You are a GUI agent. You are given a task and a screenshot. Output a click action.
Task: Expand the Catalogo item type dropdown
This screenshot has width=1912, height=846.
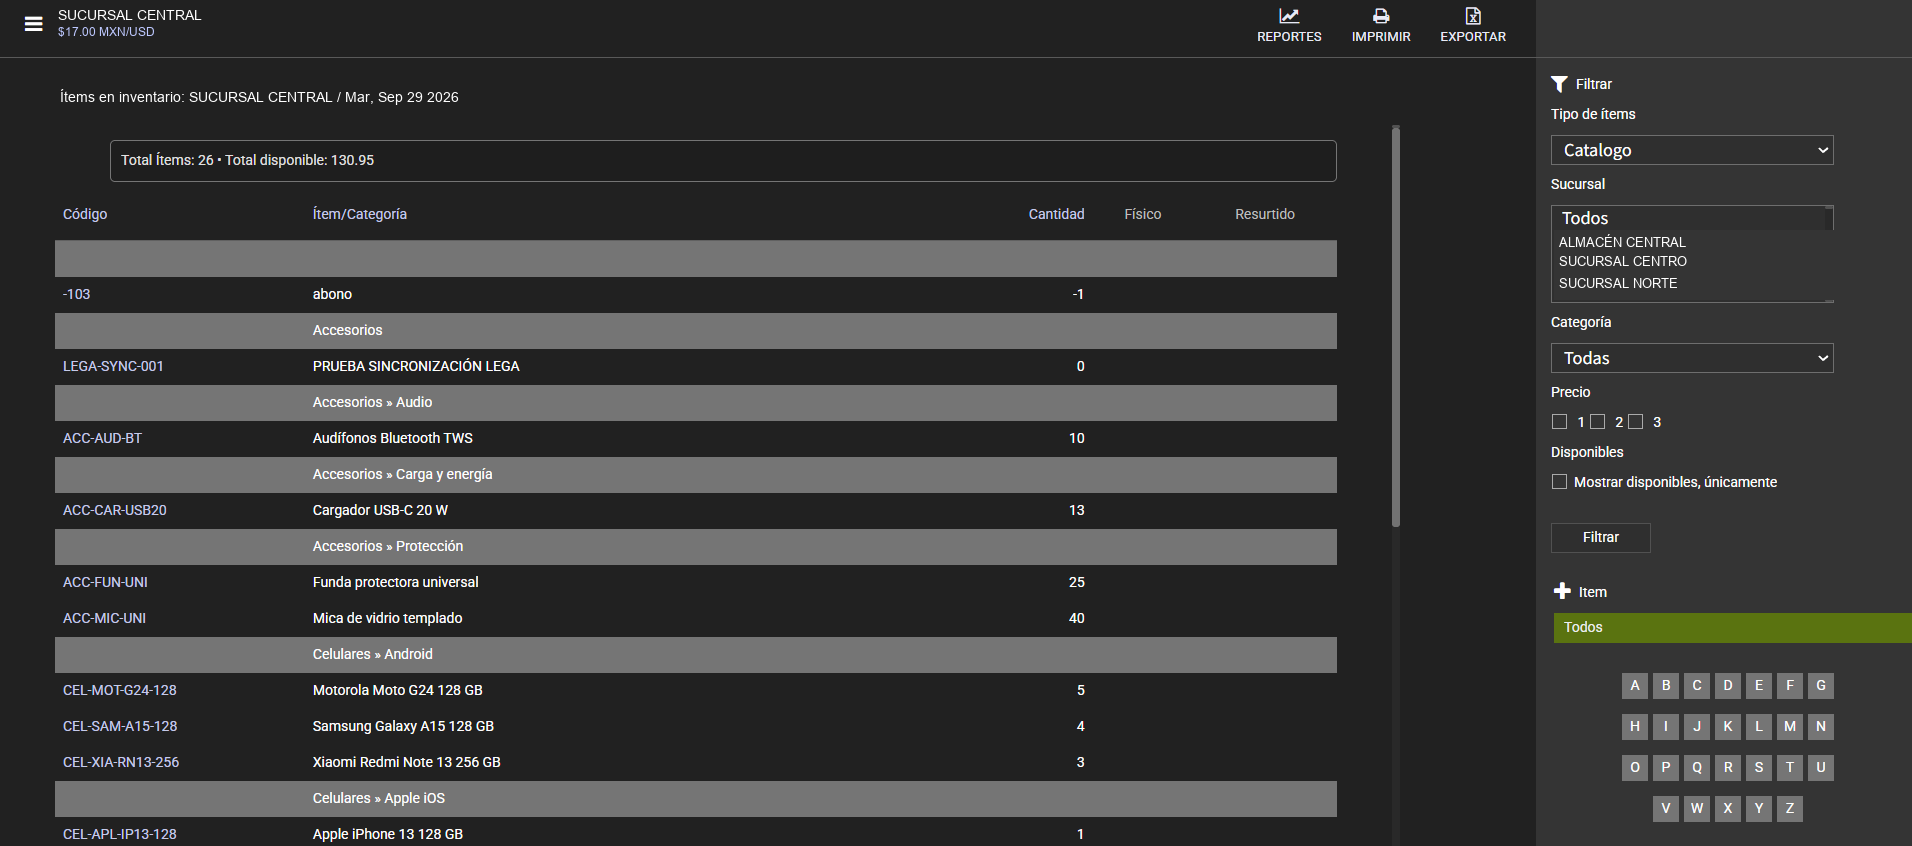[x=1692, y=150]
